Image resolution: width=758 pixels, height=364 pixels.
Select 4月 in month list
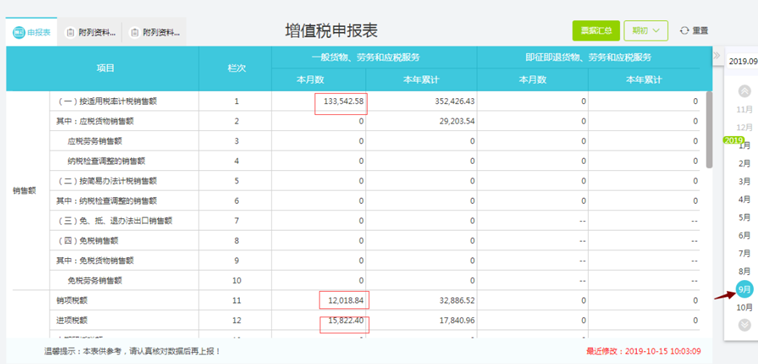click(x=744, y=199)
